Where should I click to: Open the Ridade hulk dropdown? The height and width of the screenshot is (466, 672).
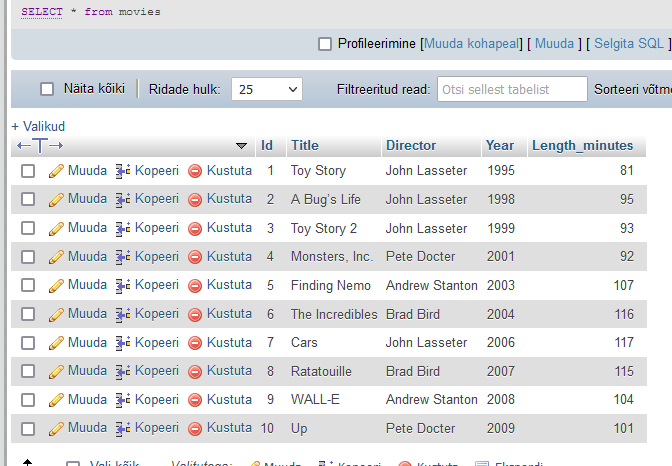click(266, 89)
